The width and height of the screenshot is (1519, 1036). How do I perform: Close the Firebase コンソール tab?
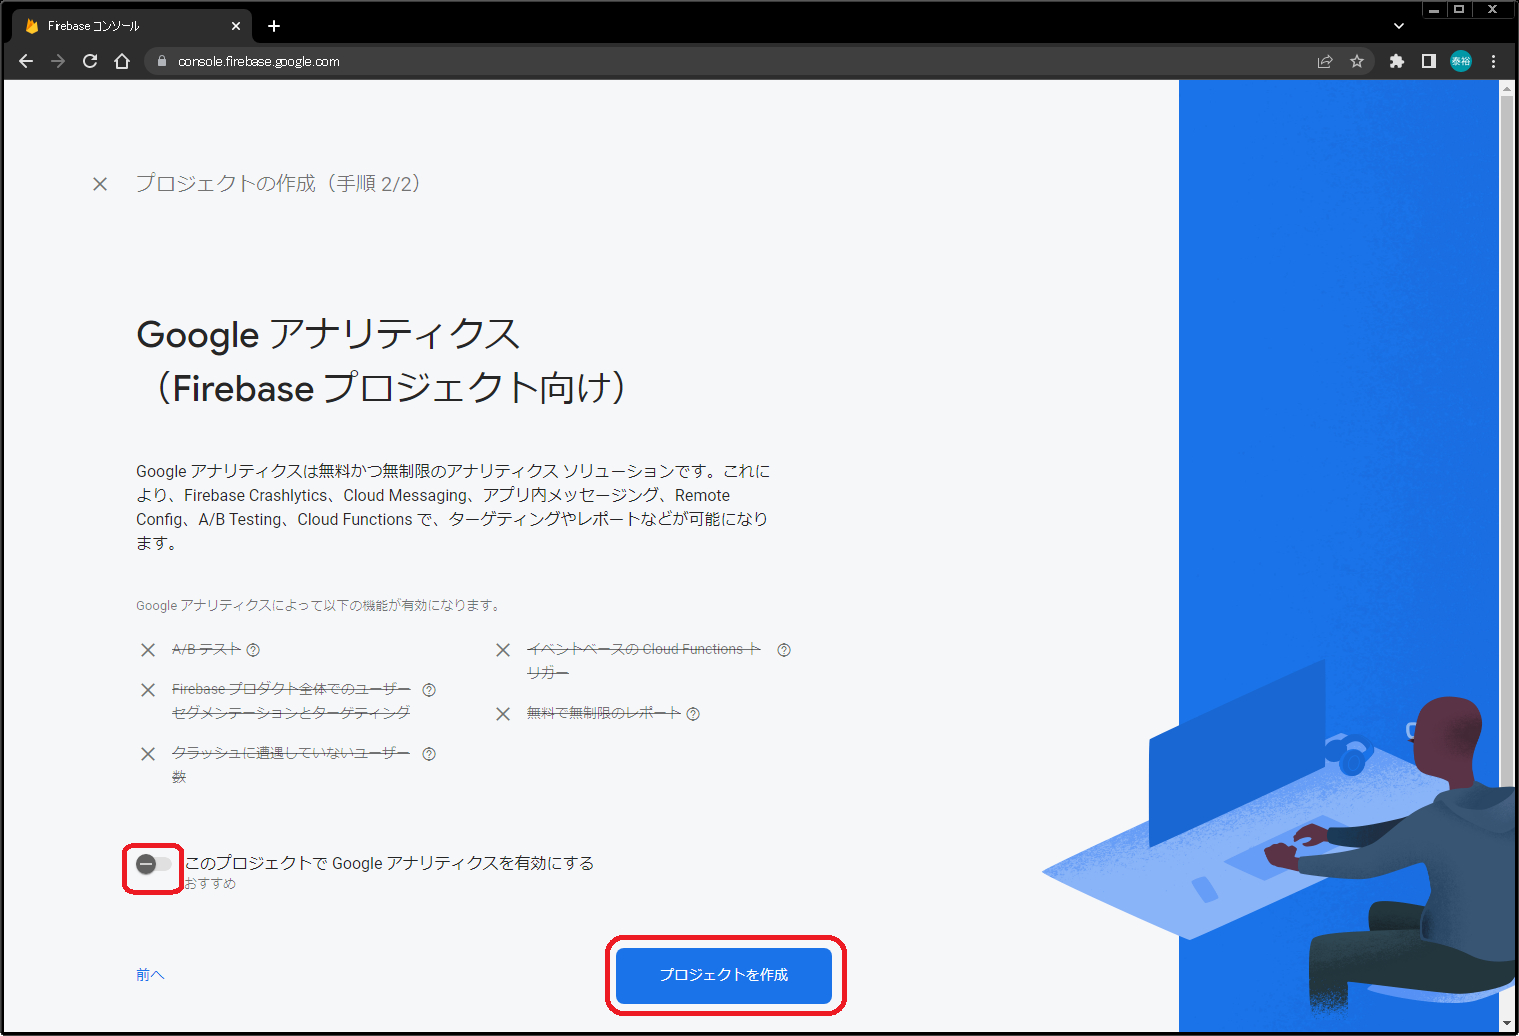point(236,26)
